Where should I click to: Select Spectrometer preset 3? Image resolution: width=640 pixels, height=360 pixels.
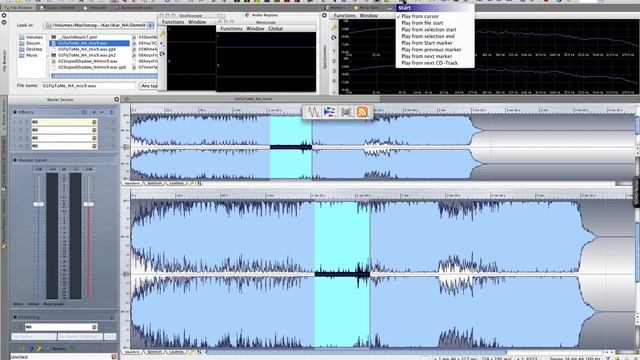pyautogui.click(x=334, y=71)
